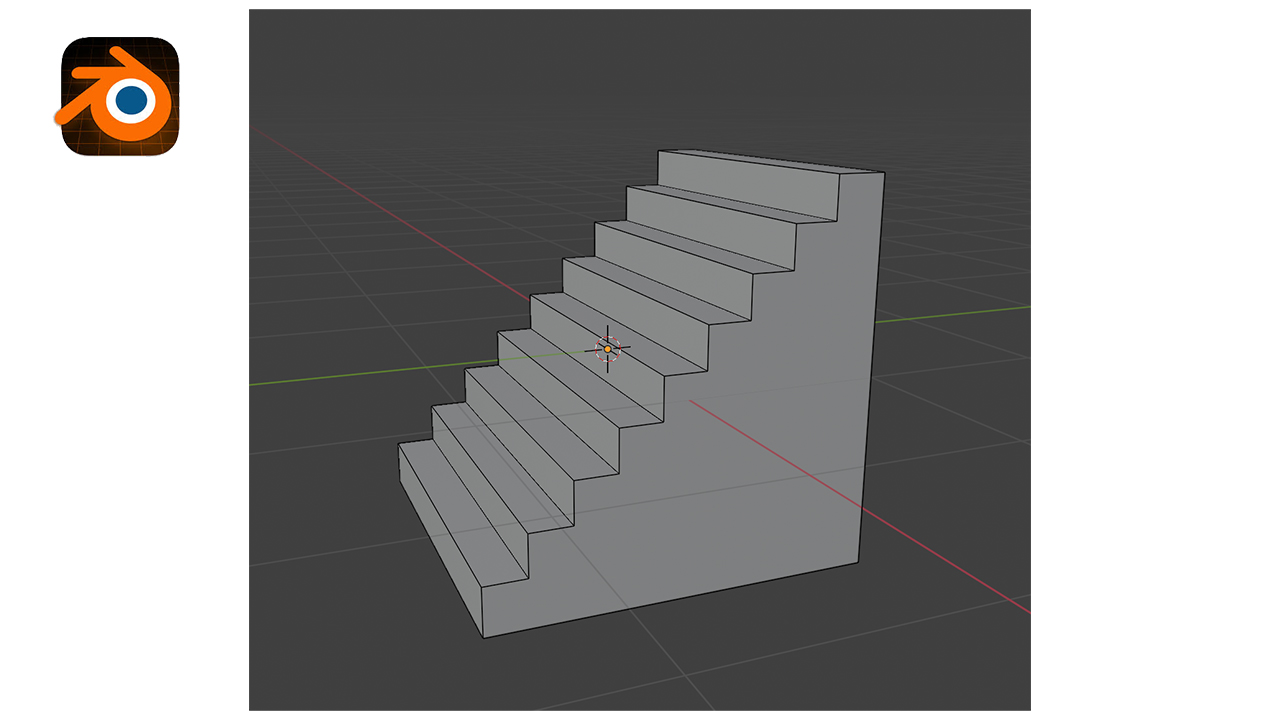Select the second step tread from the top

[x=715, y=205]
